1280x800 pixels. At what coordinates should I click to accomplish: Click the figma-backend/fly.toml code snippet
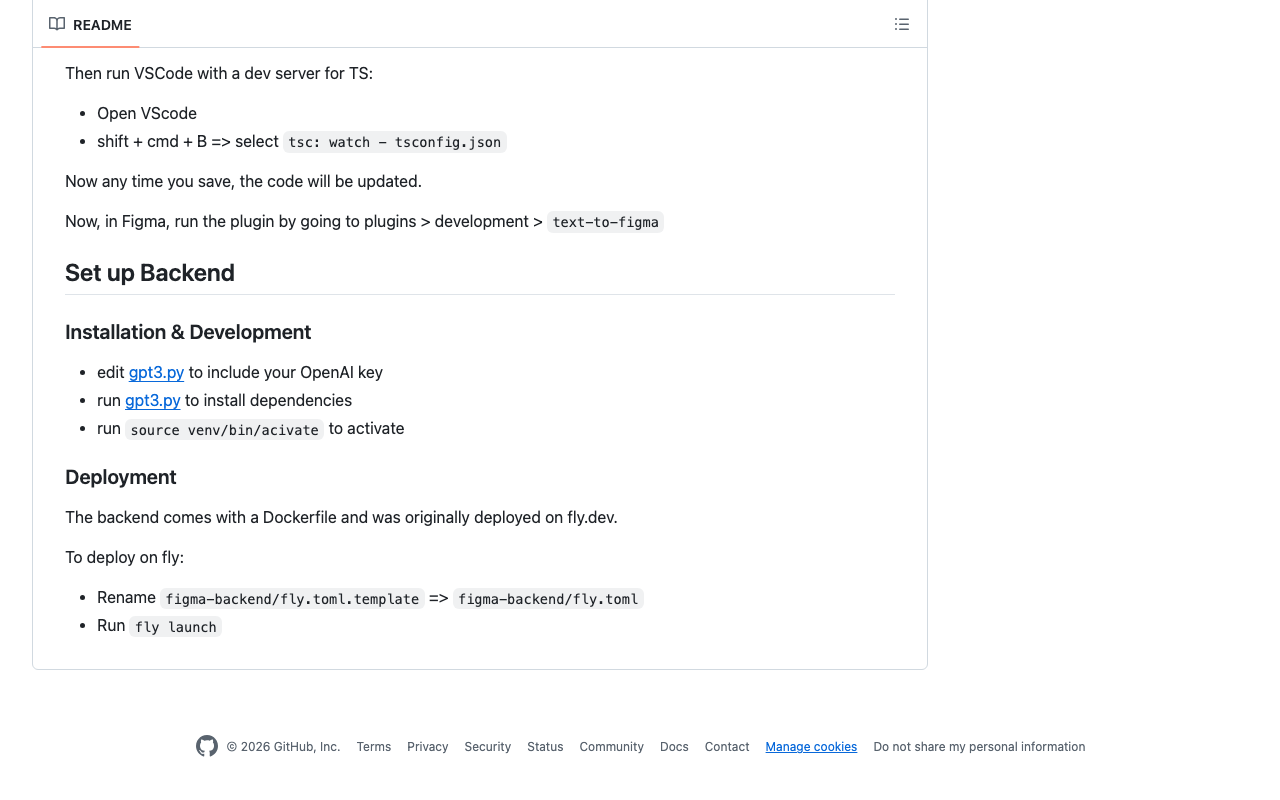click(548, 598)
